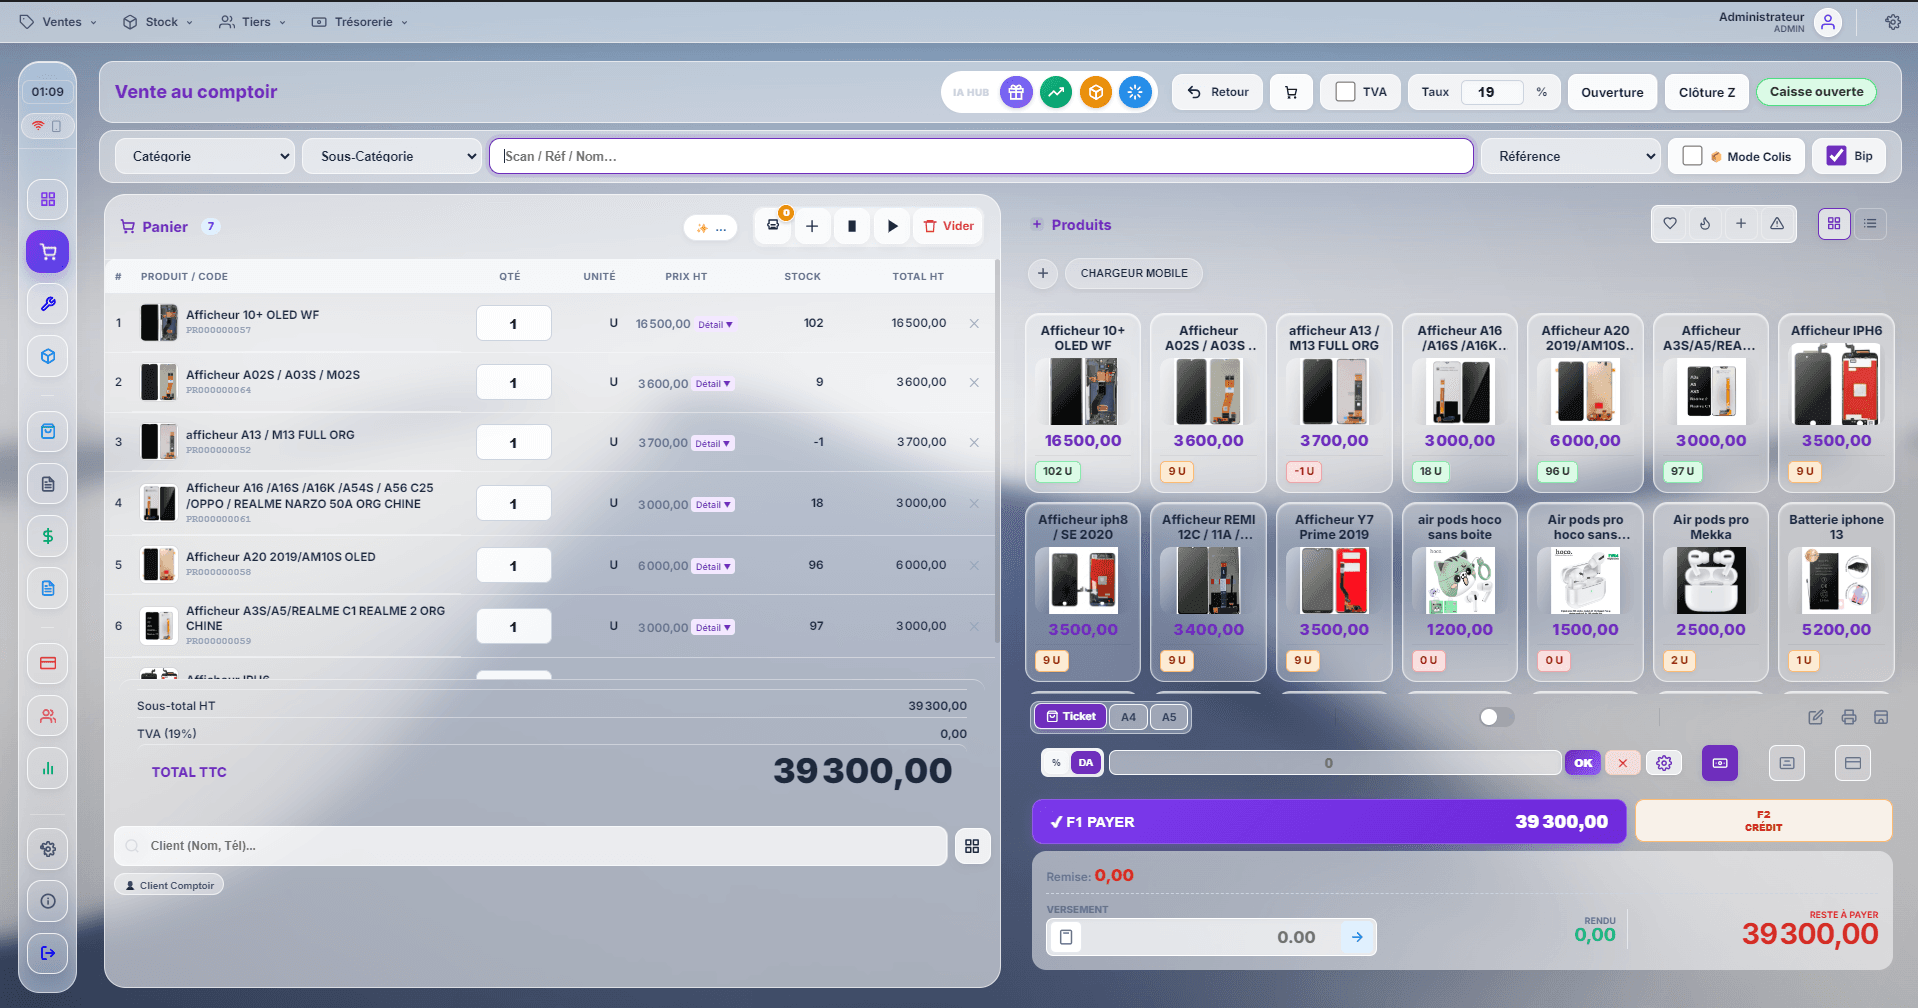Screen dimensions: 1918x1008
Task: Toggle the switch beside ticket format tabs
Action: click(1496, 717)
